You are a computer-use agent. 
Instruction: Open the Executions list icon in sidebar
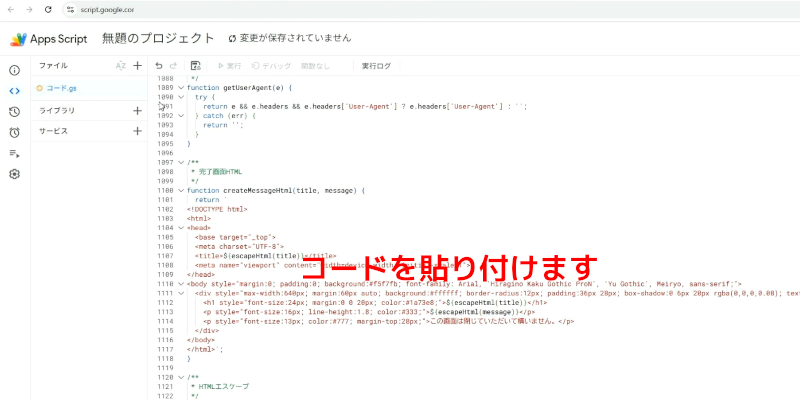pos(15,154)
